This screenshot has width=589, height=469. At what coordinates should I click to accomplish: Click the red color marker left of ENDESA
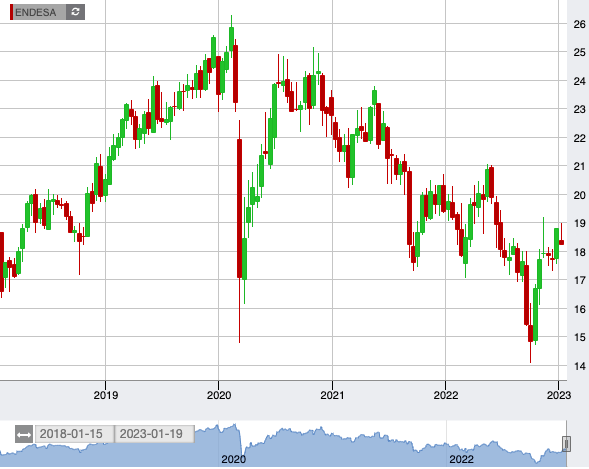tap(12, 12)
